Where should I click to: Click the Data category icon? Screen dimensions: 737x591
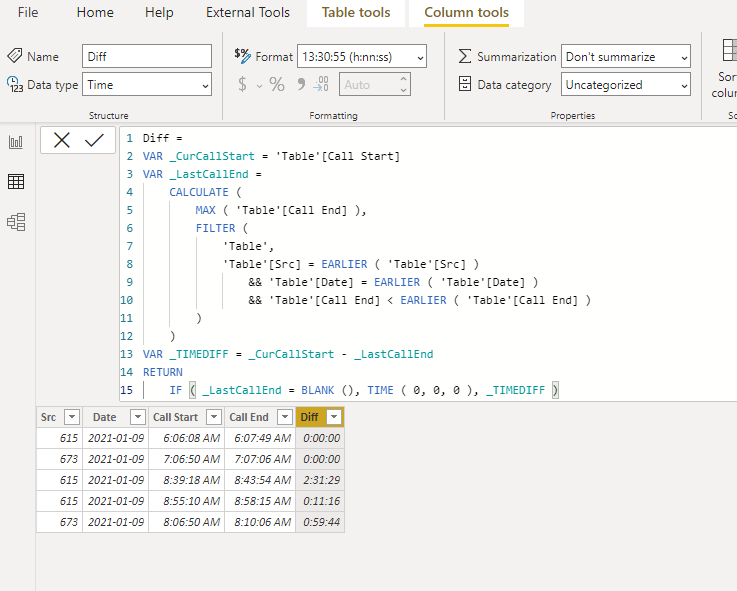pyautogui.click(x=464, y=84)
